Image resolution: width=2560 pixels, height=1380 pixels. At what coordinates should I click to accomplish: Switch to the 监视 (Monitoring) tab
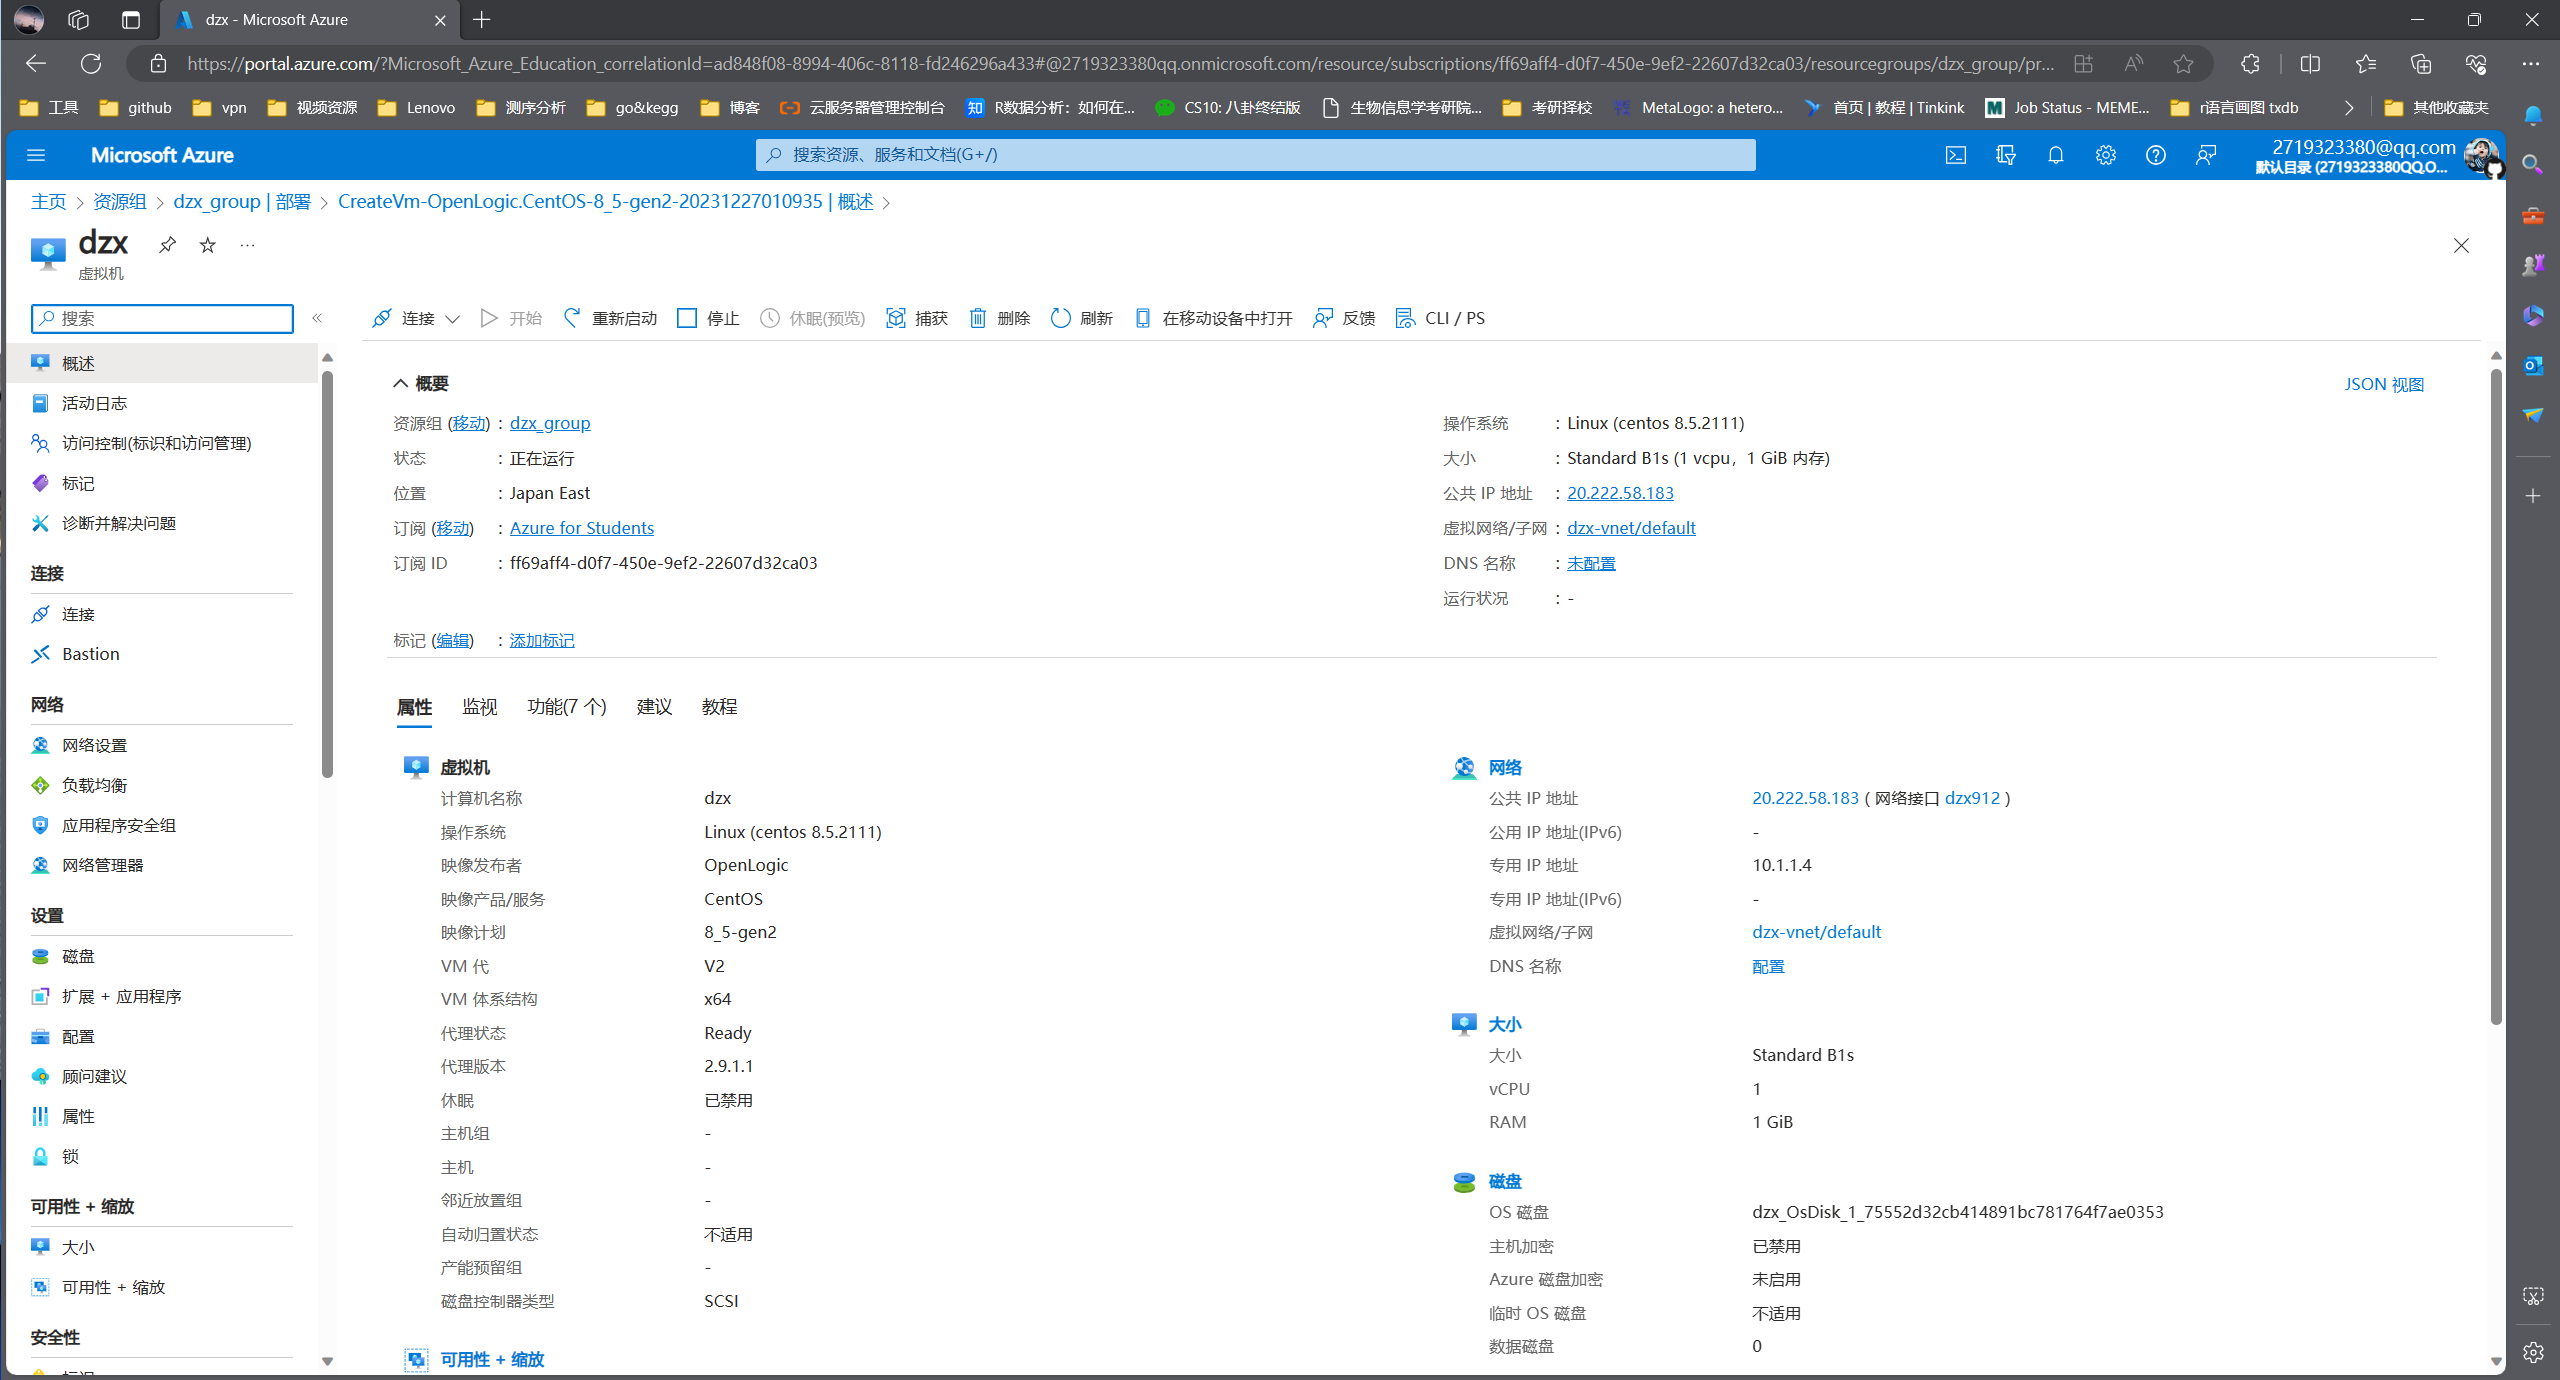480,707
